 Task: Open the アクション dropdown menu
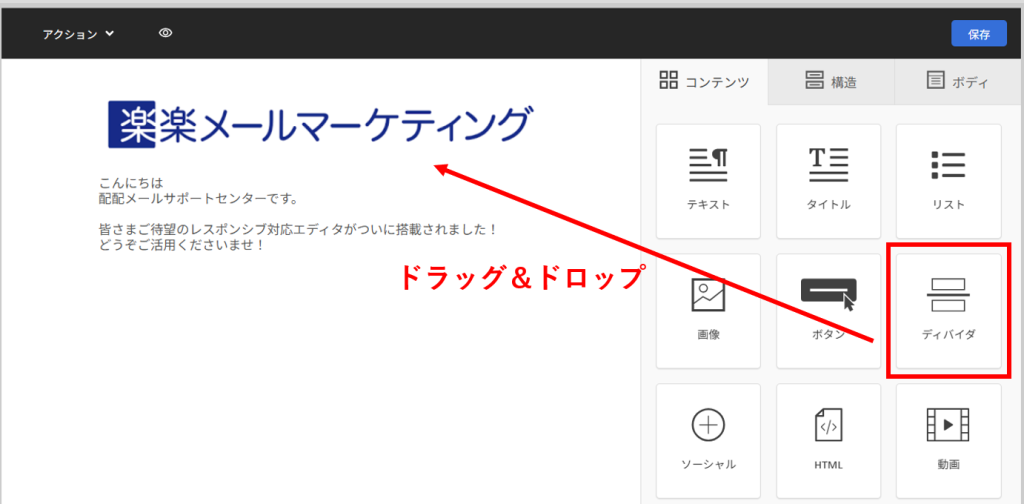[x=78, y=34]
